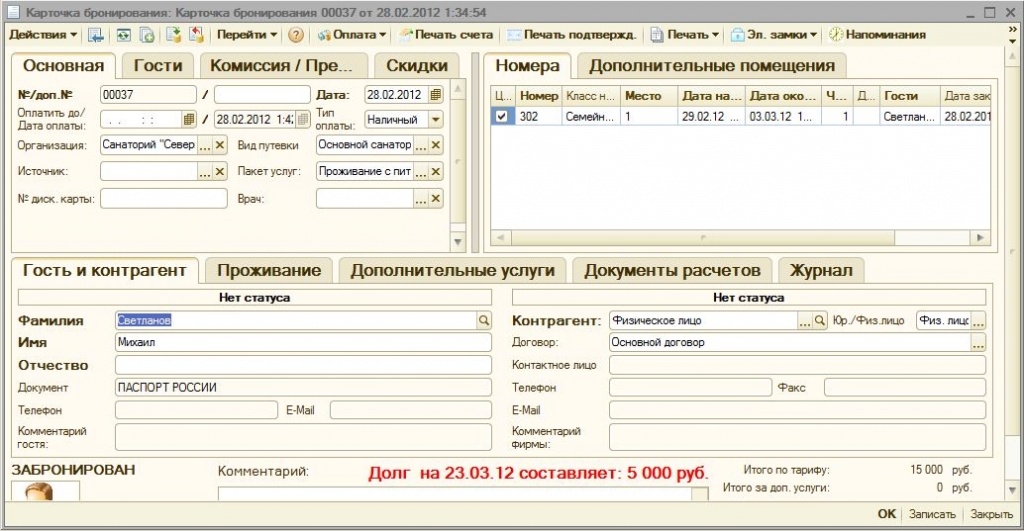Open the Оплата payment menu
The width and height of the screenshot is (1024, 531).
click(351, 35)
